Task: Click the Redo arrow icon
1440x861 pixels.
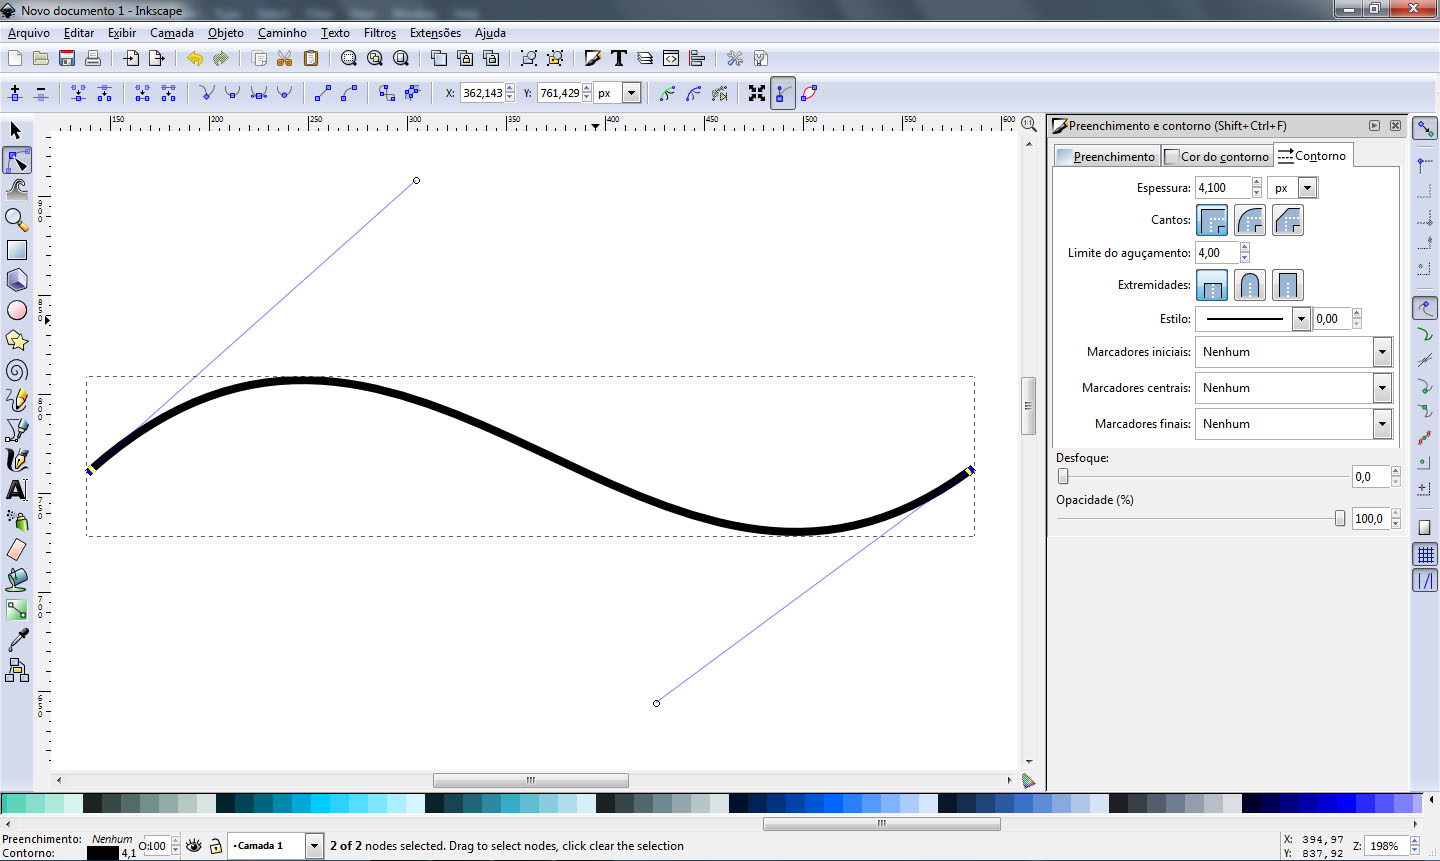Action: 221,58
